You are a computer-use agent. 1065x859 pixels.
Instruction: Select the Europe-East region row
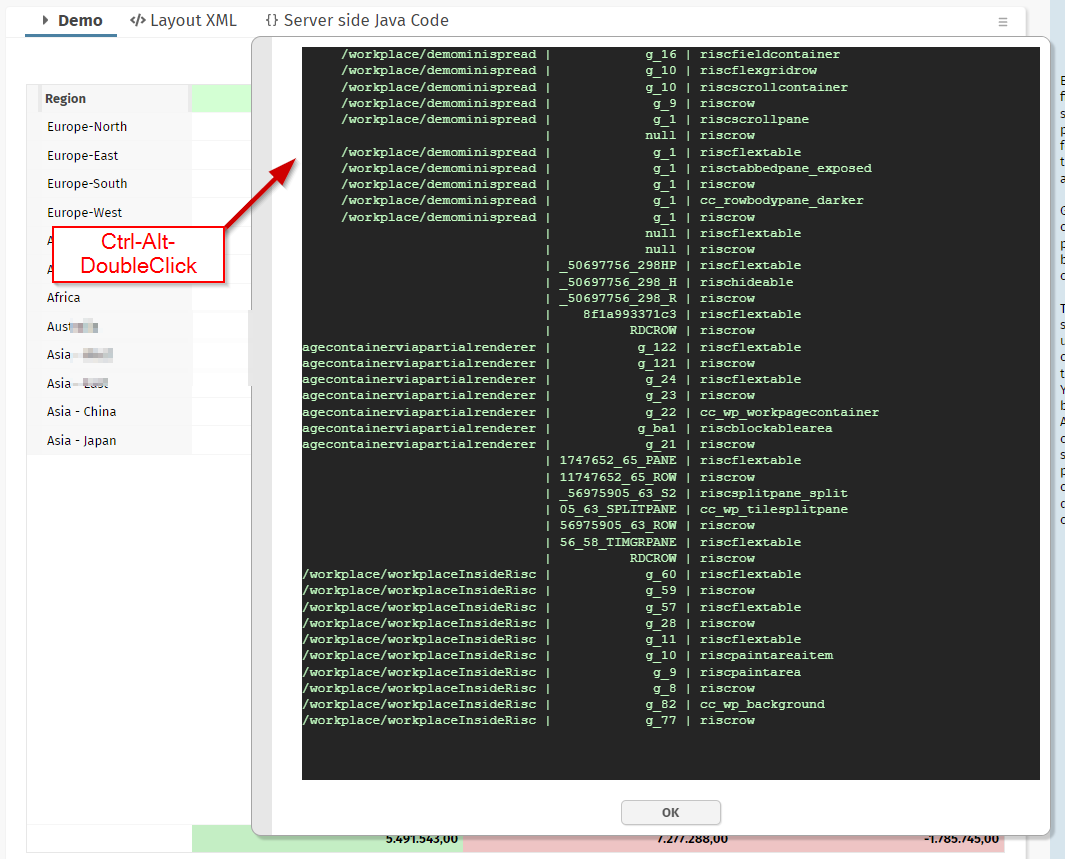(x=83, y=156)
